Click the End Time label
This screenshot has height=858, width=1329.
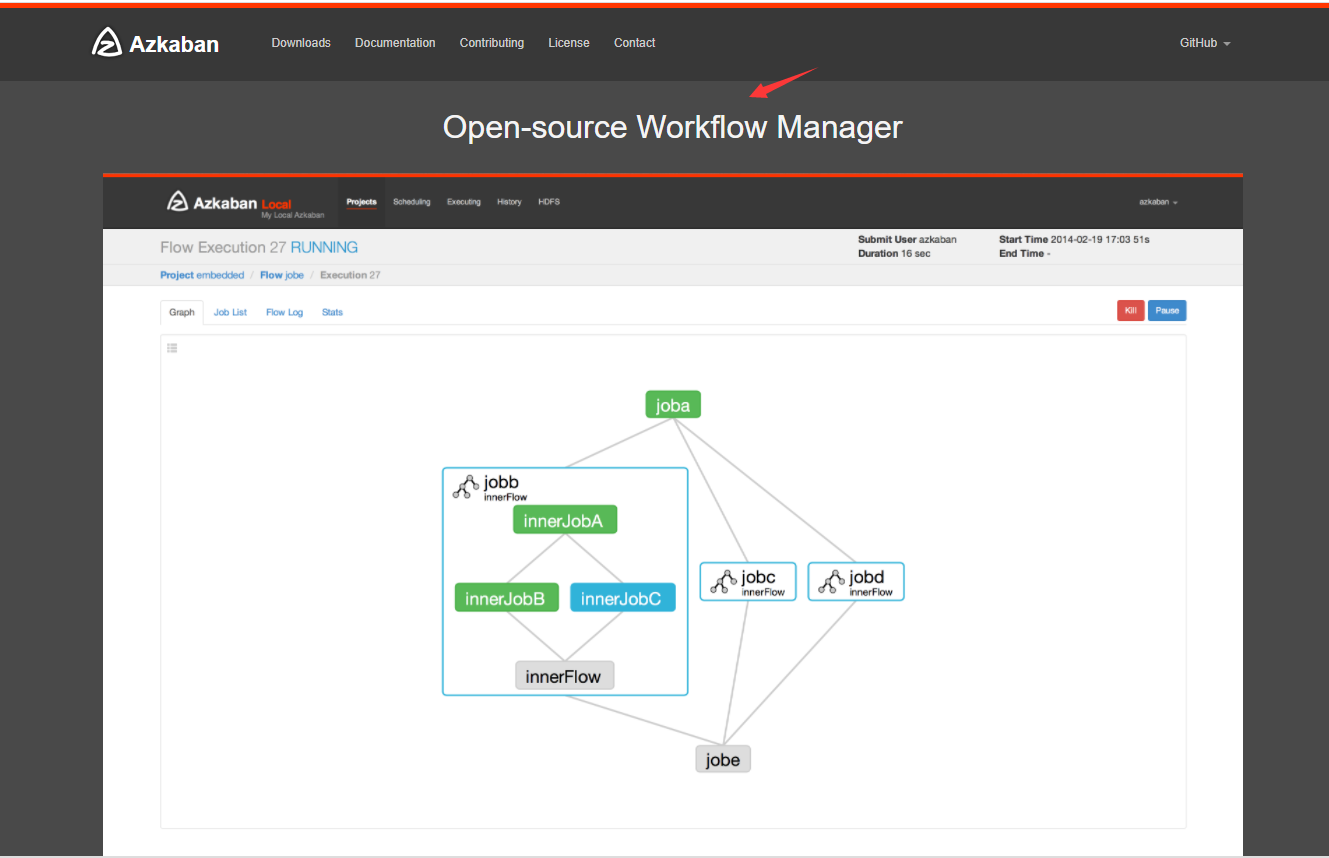click(x=1021, y=254)
